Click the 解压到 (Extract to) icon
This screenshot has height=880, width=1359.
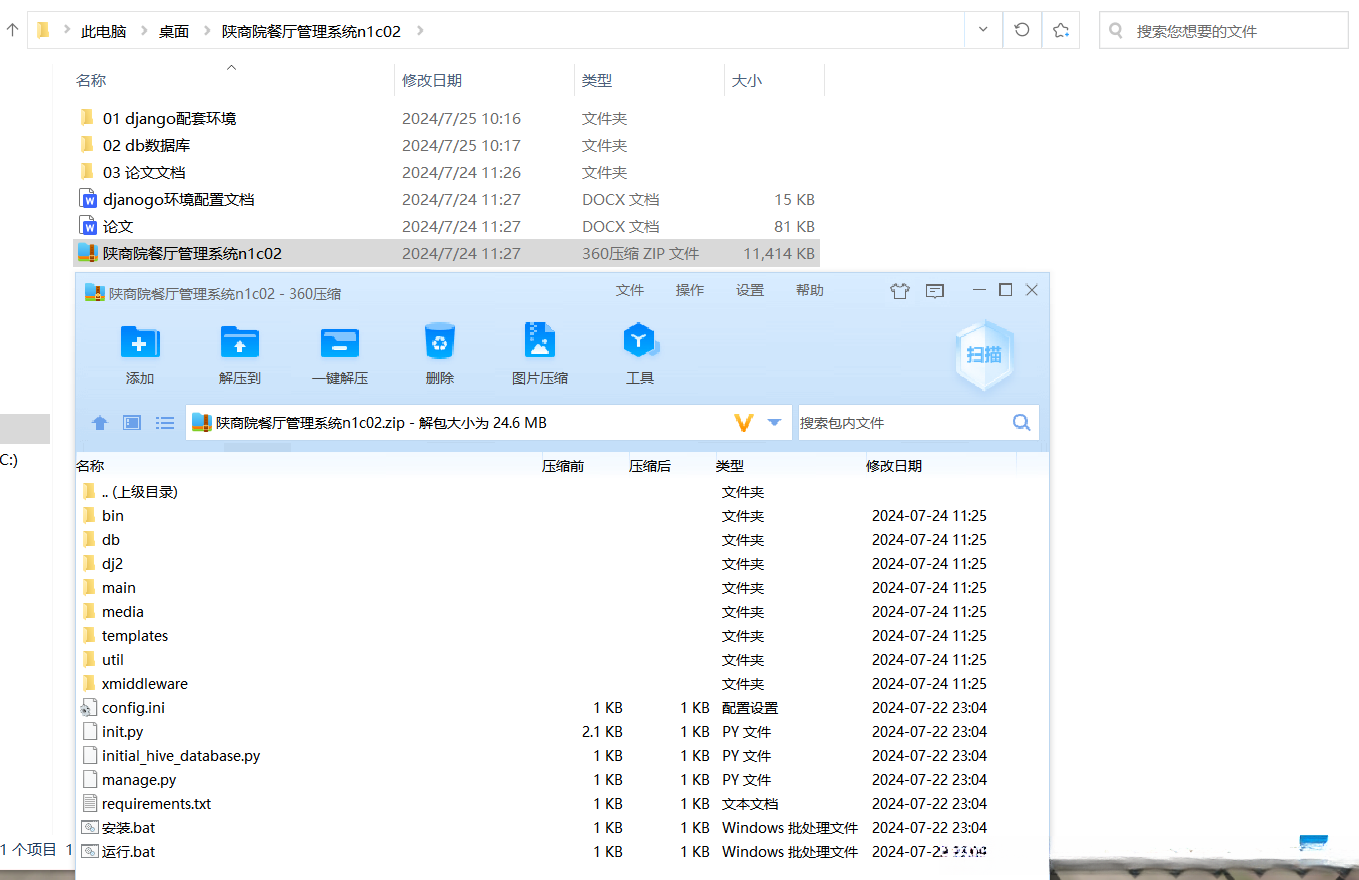click(x=240, y=343)
